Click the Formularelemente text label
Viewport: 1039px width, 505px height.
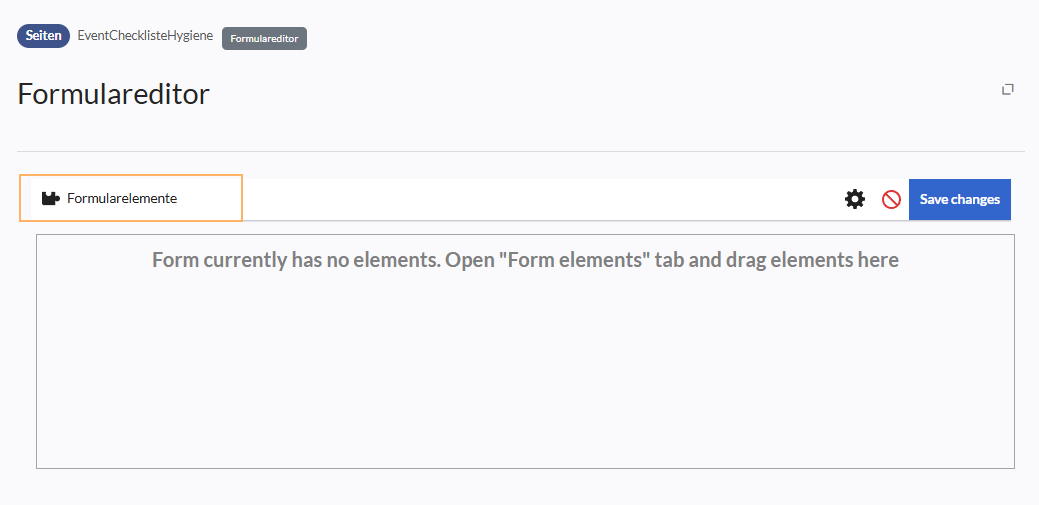pyautogui.click(x=122, y=198)
